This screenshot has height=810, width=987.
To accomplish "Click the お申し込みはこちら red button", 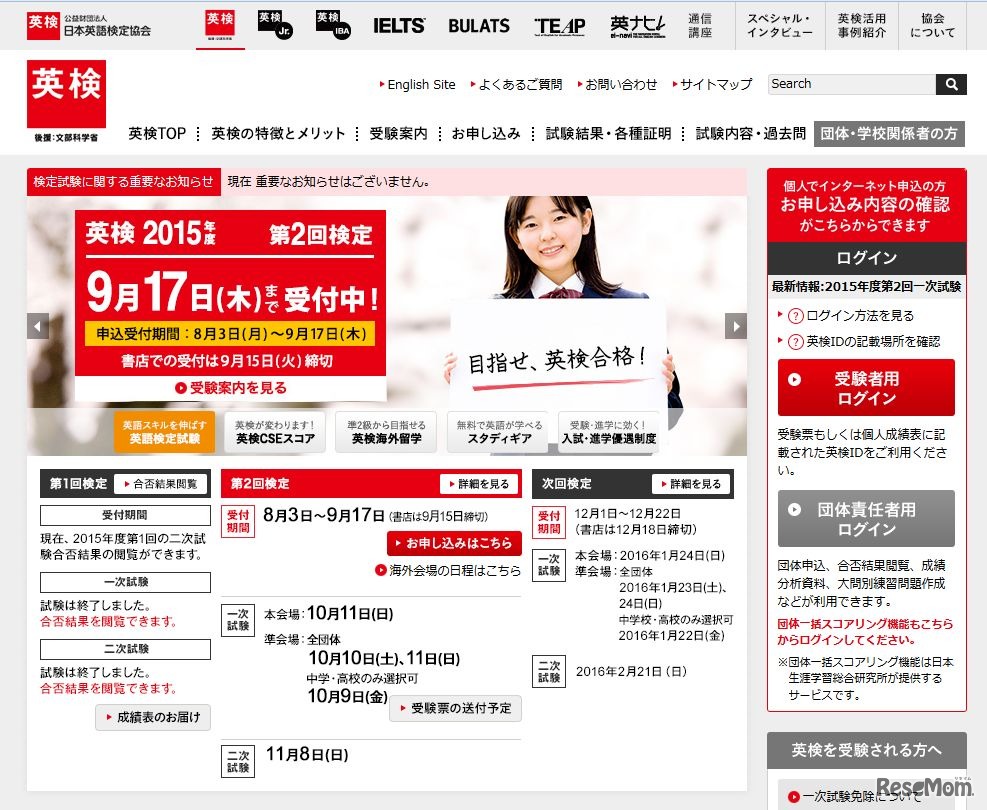I will [x=454, y=543].
